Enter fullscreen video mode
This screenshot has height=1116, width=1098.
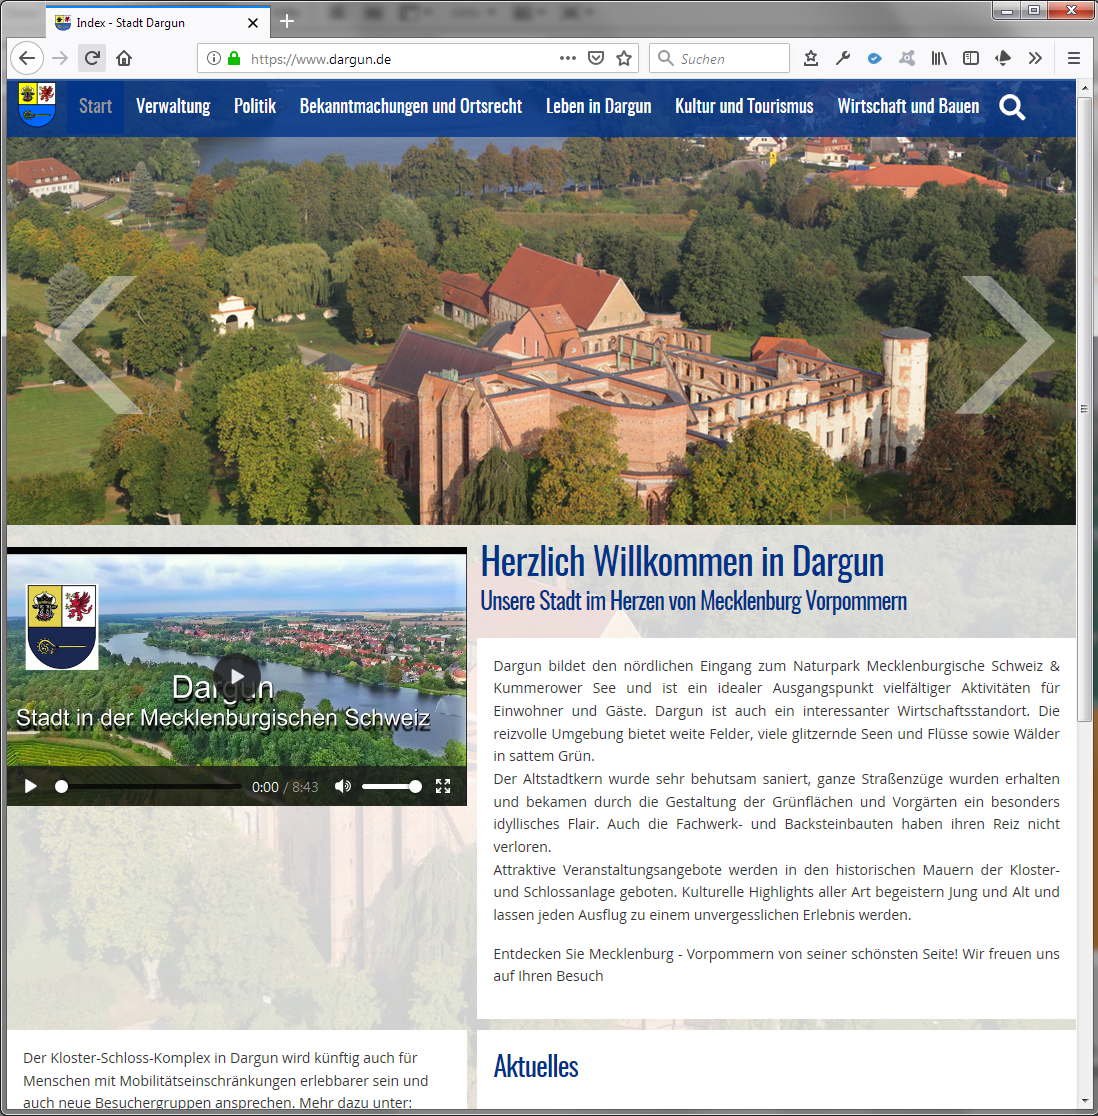(x=443, y=786)
